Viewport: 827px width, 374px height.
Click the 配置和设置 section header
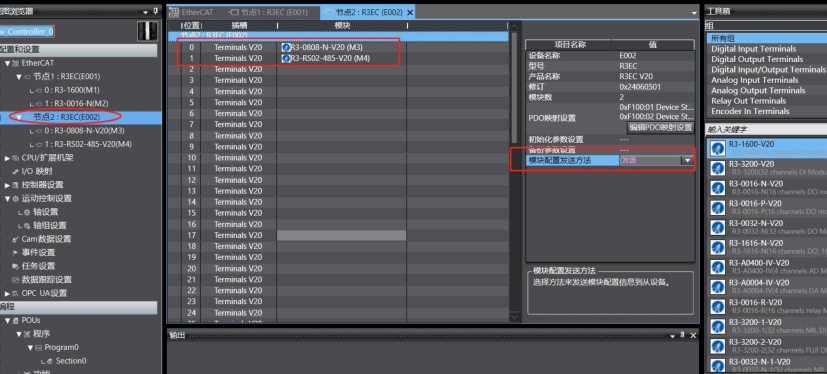[x=79, y=50]
